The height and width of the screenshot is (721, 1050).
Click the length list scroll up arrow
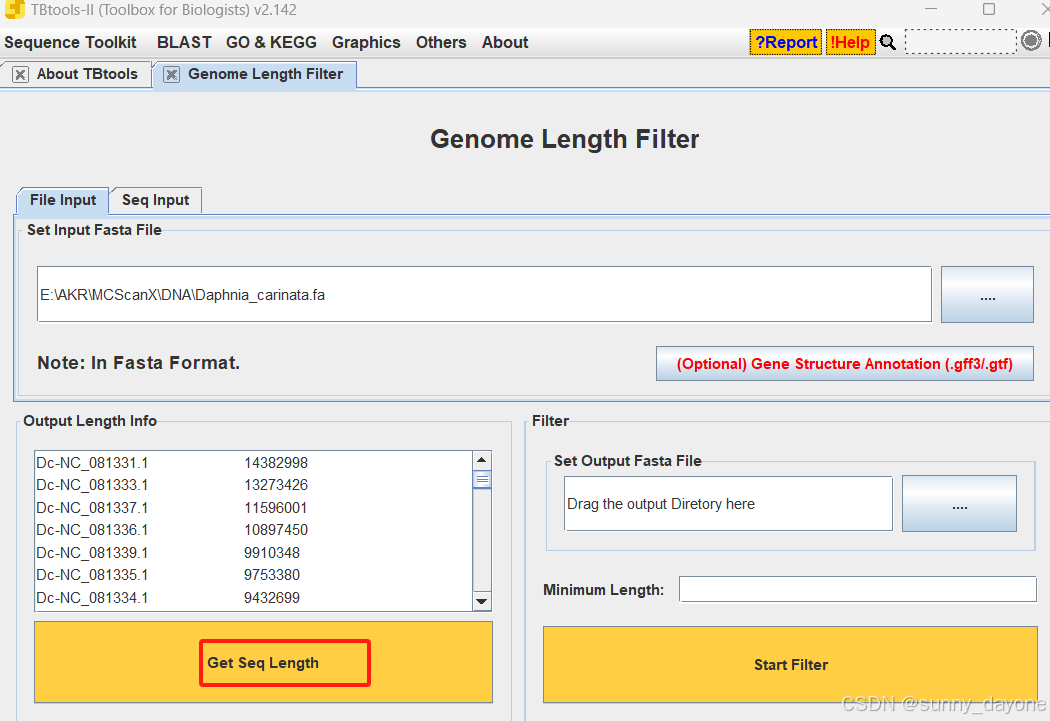(x=481, y=460)
